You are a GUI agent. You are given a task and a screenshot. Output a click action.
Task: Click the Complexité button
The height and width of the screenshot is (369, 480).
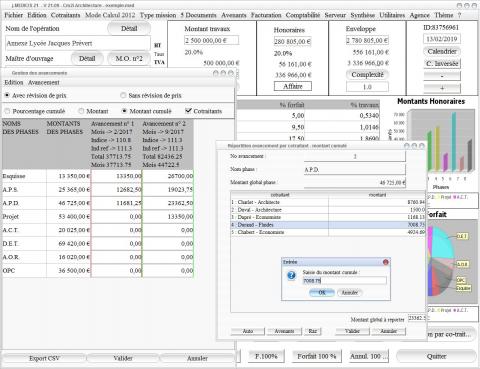[x=367, y=75]
